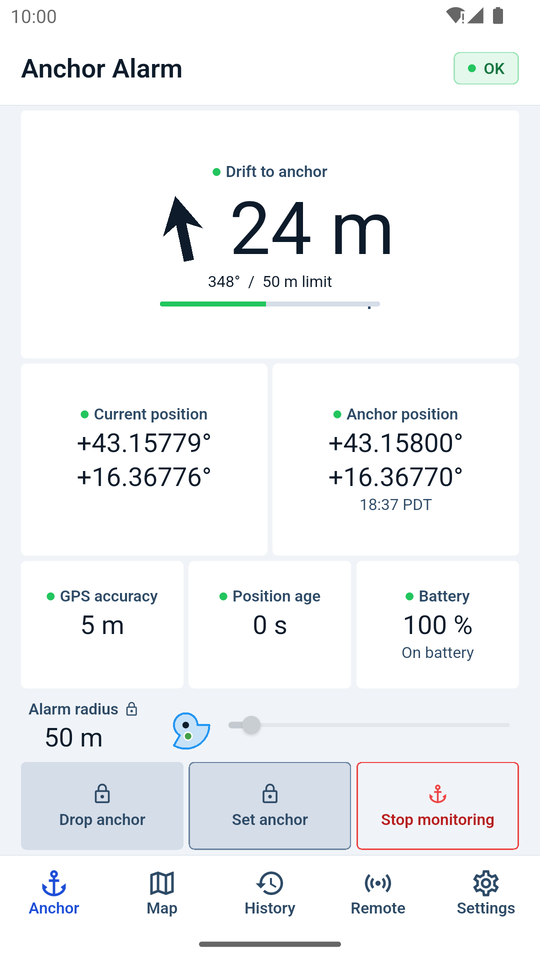Go to the Remote tab
Screen dimensions: 540x960
click(378, 893)
